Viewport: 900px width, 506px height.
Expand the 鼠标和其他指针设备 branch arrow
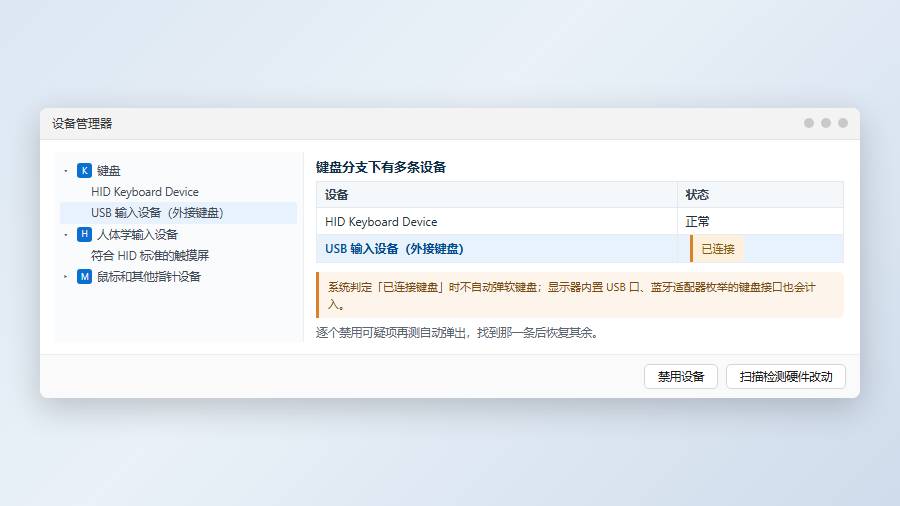click(x=65, y=277)
